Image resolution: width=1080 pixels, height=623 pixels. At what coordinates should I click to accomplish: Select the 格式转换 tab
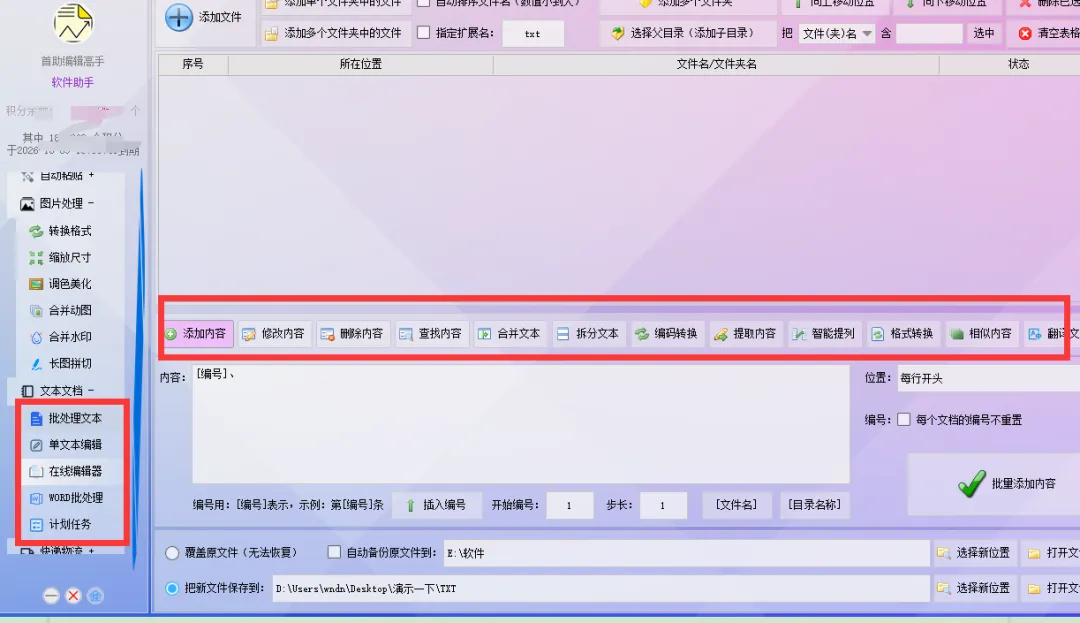click(902, 334)
